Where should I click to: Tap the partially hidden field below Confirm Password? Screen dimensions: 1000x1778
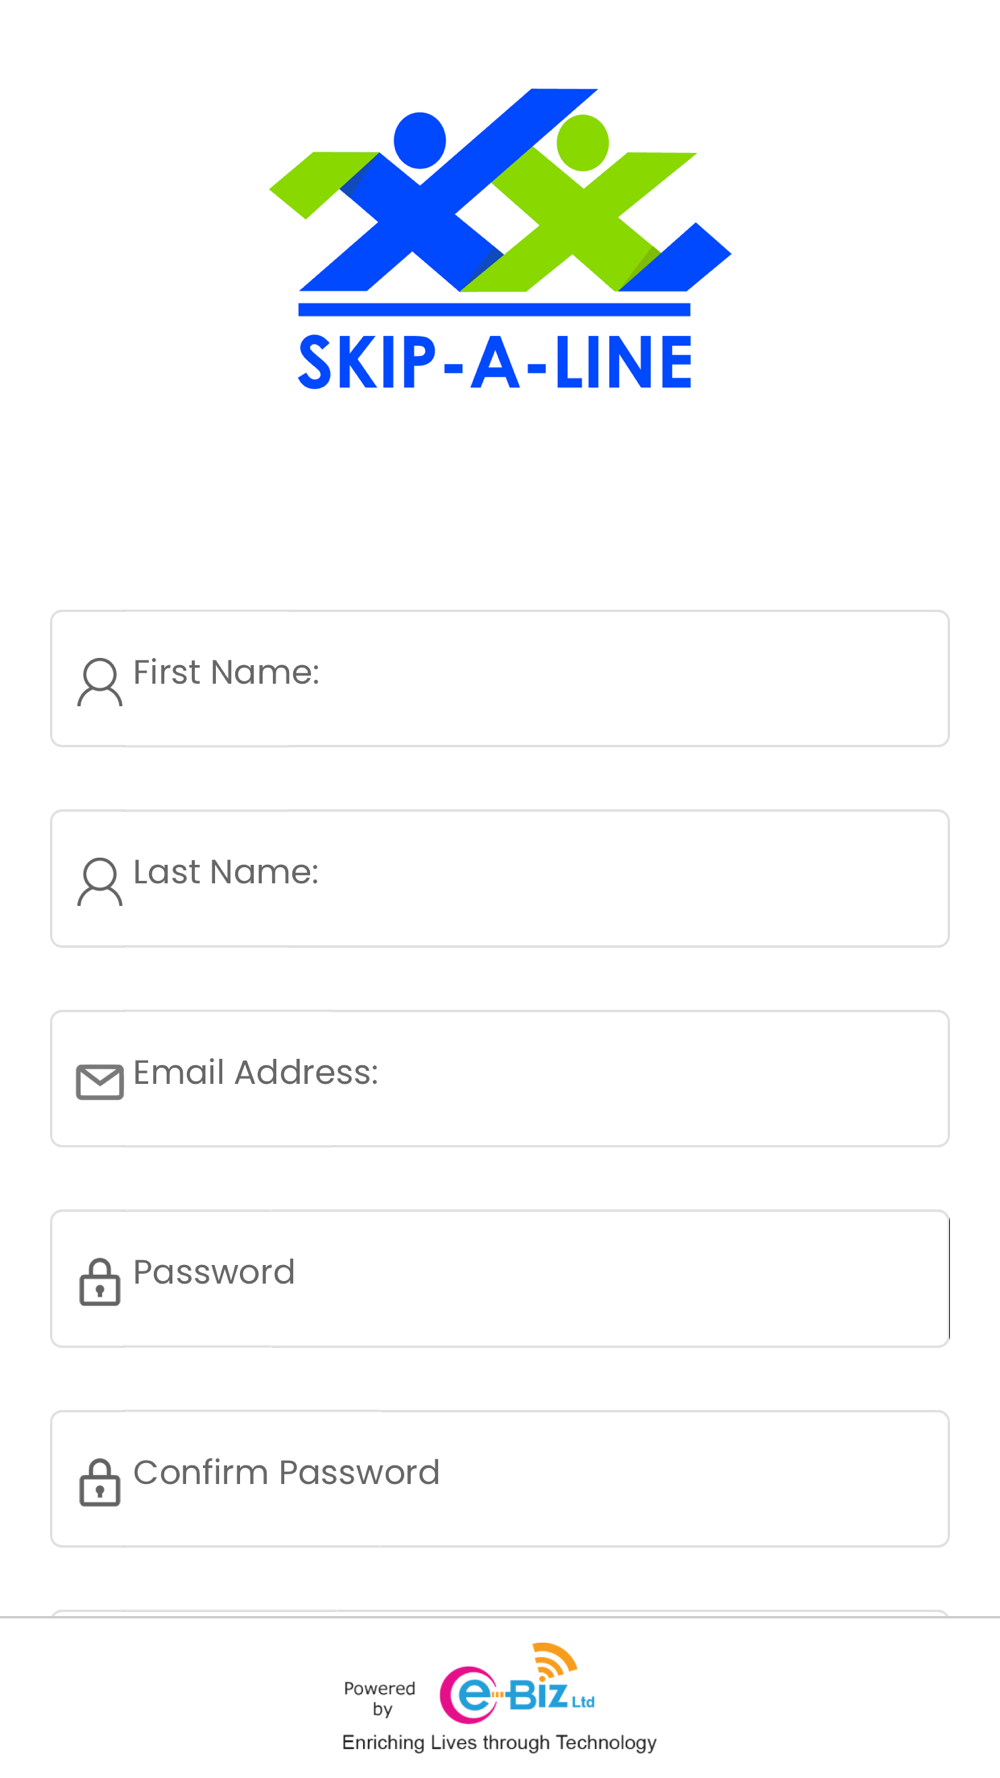pos(500,1613)
